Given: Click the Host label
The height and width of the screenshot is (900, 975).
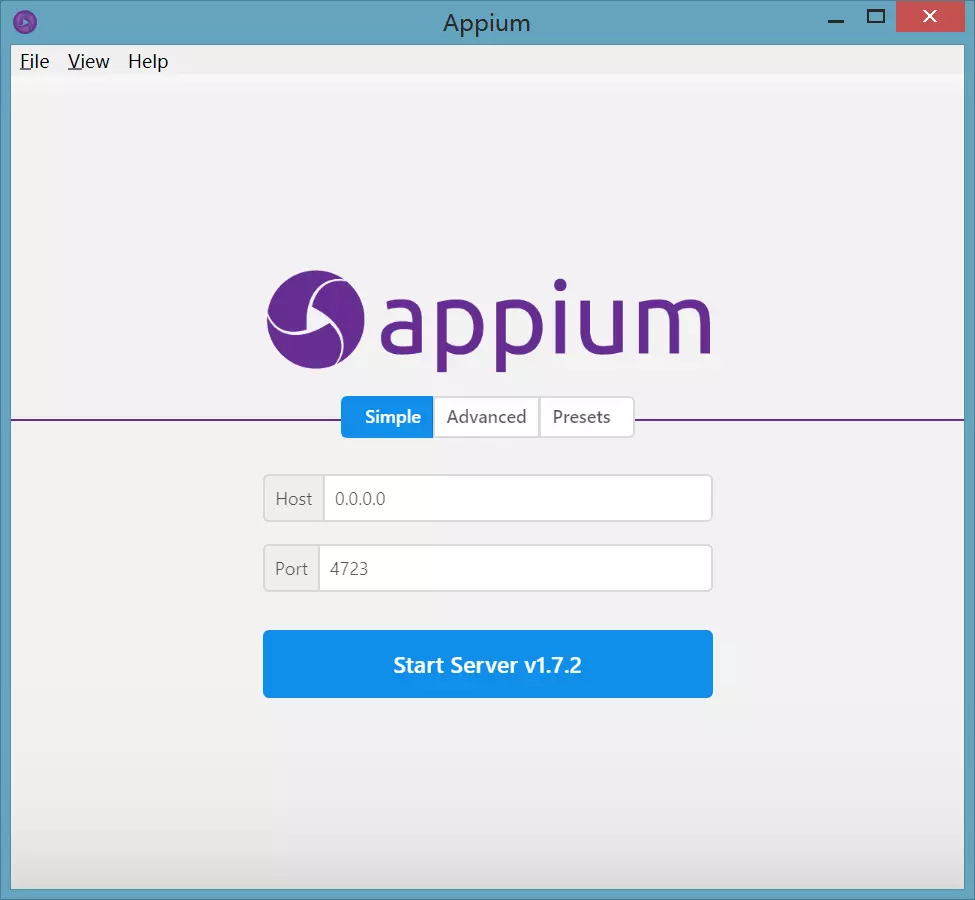Looking at the screenshot, I should (293, 498).
